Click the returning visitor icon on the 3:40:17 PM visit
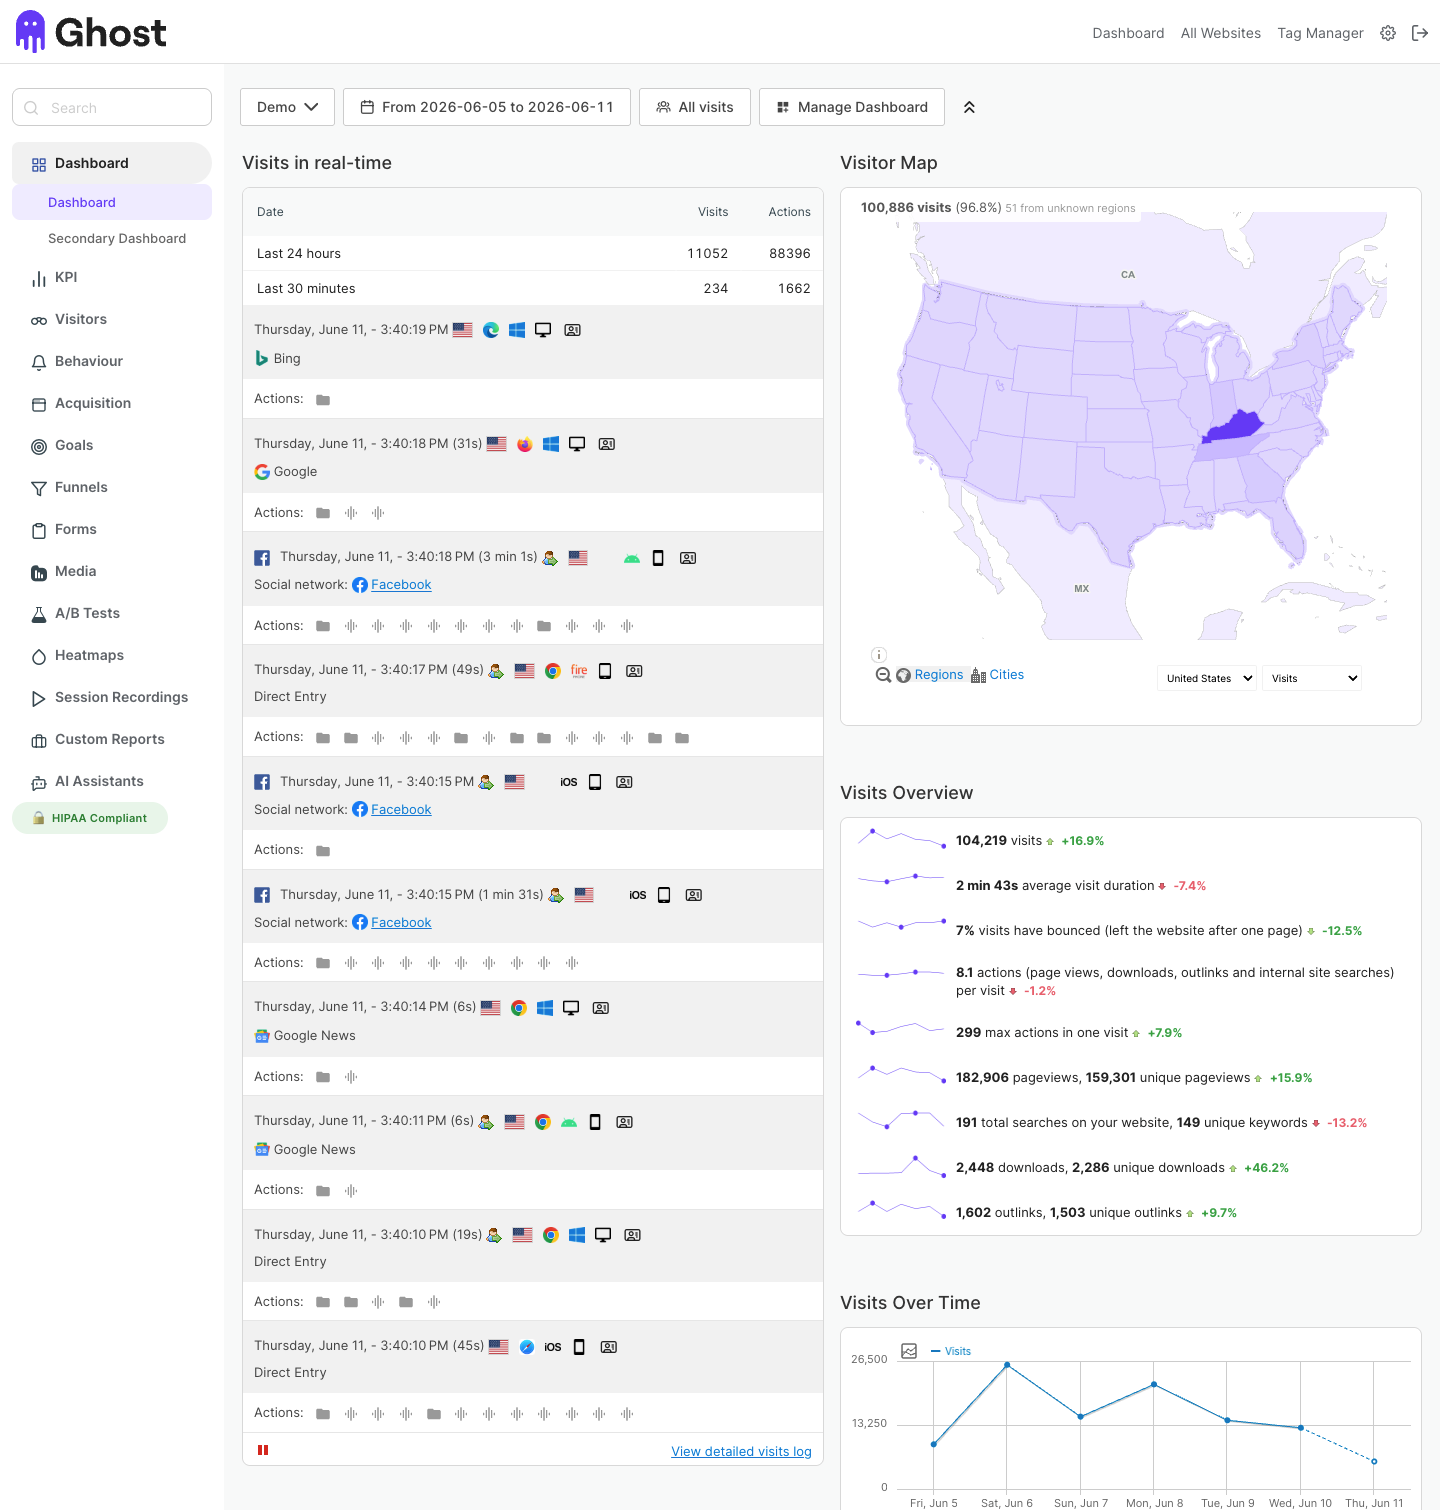Screen dimensions: 1440x1510 coord(496,671)
